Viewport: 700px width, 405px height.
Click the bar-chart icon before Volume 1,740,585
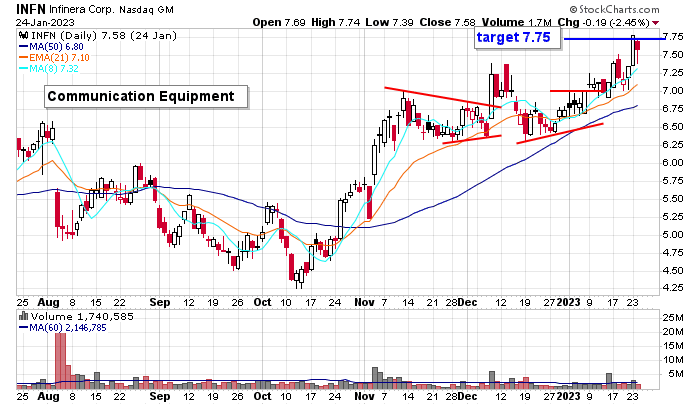click(x=23, y=316)
